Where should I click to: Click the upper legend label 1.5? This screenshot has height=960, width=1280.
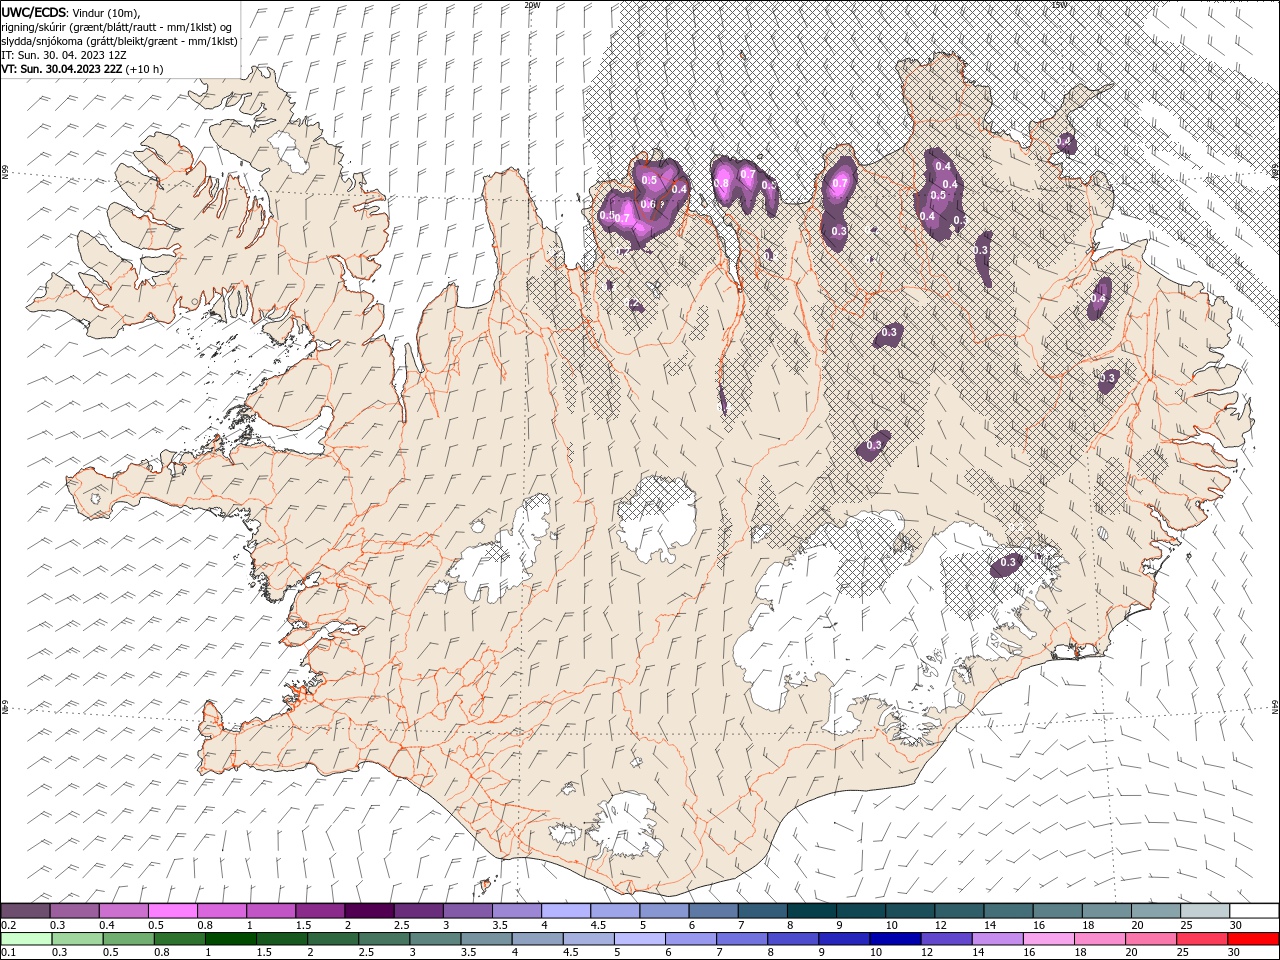(x=303, y=925)
